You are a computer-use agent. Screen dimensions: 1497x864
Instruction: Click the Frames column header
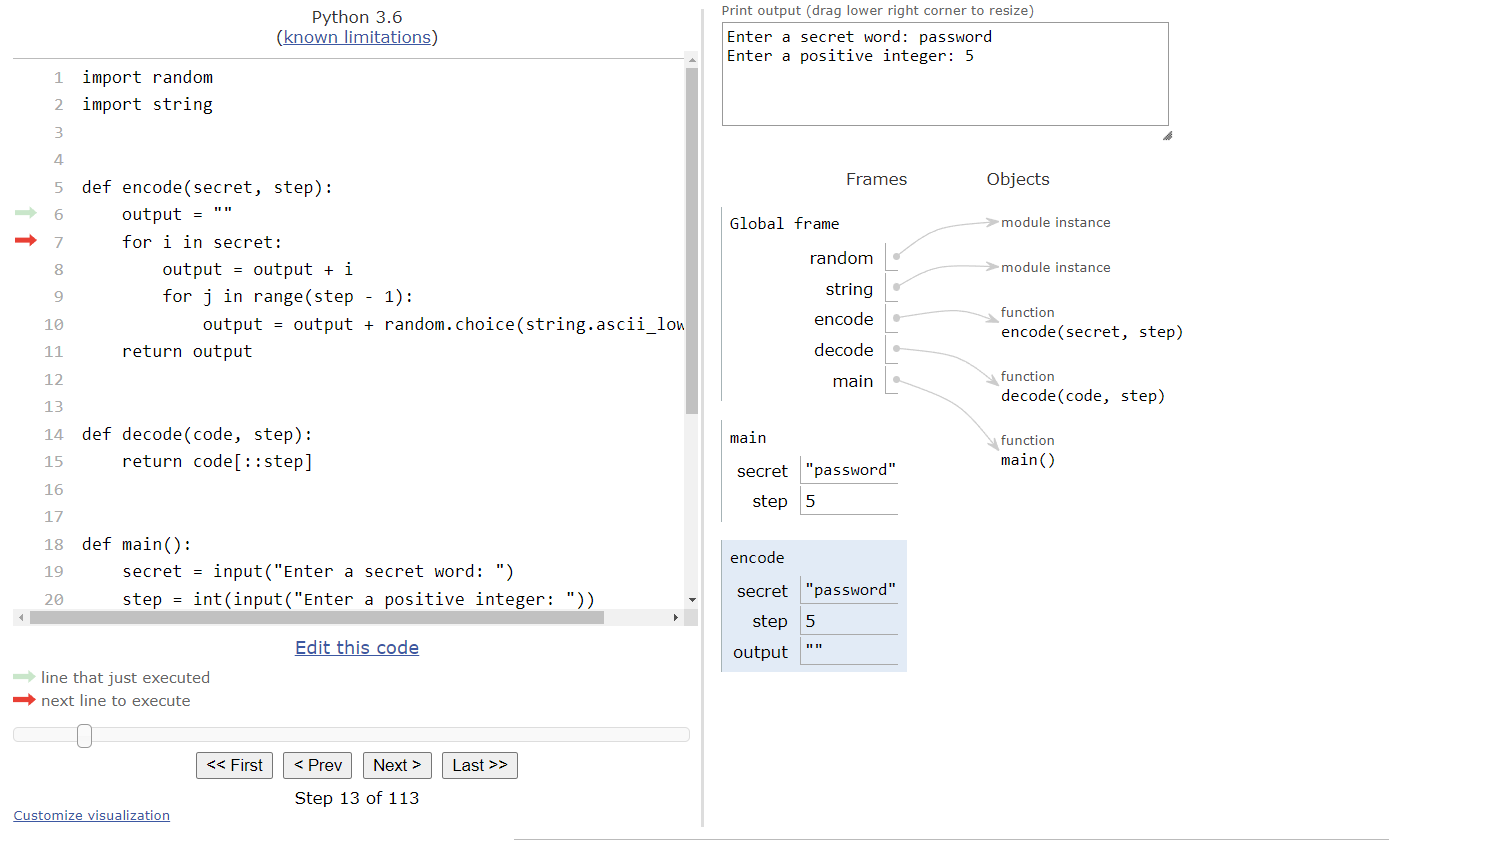(876, 179)
